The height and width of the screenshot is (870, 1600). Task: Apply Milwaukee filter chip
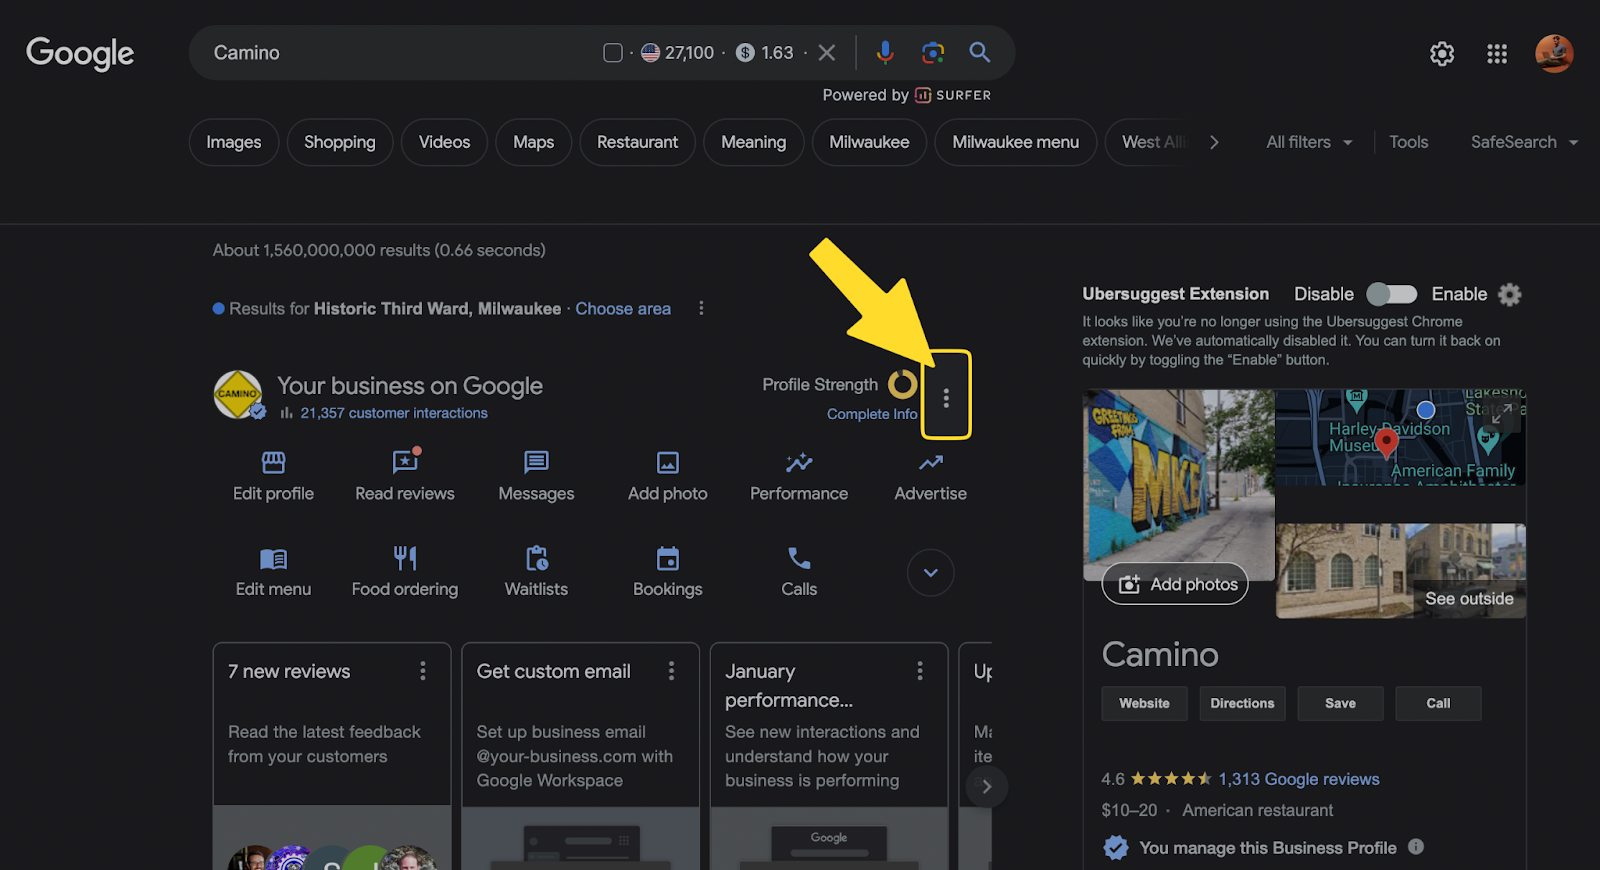coord(869,142)
